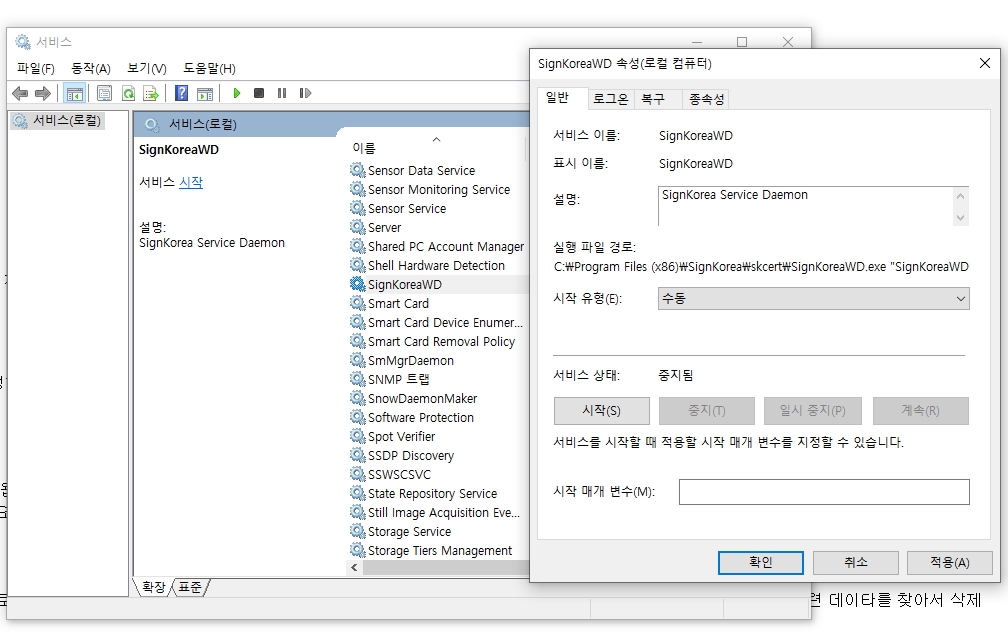Click description box scroll down arrow
Screen dimensions: 1008x641
click(x=960, y=218)
